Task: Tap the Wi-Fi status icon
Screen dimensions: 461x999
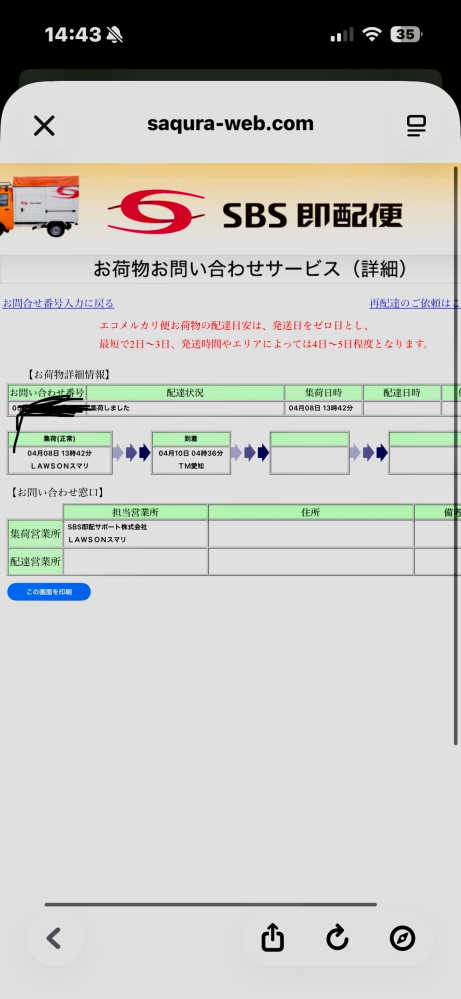Action: [x=372, y=35]
